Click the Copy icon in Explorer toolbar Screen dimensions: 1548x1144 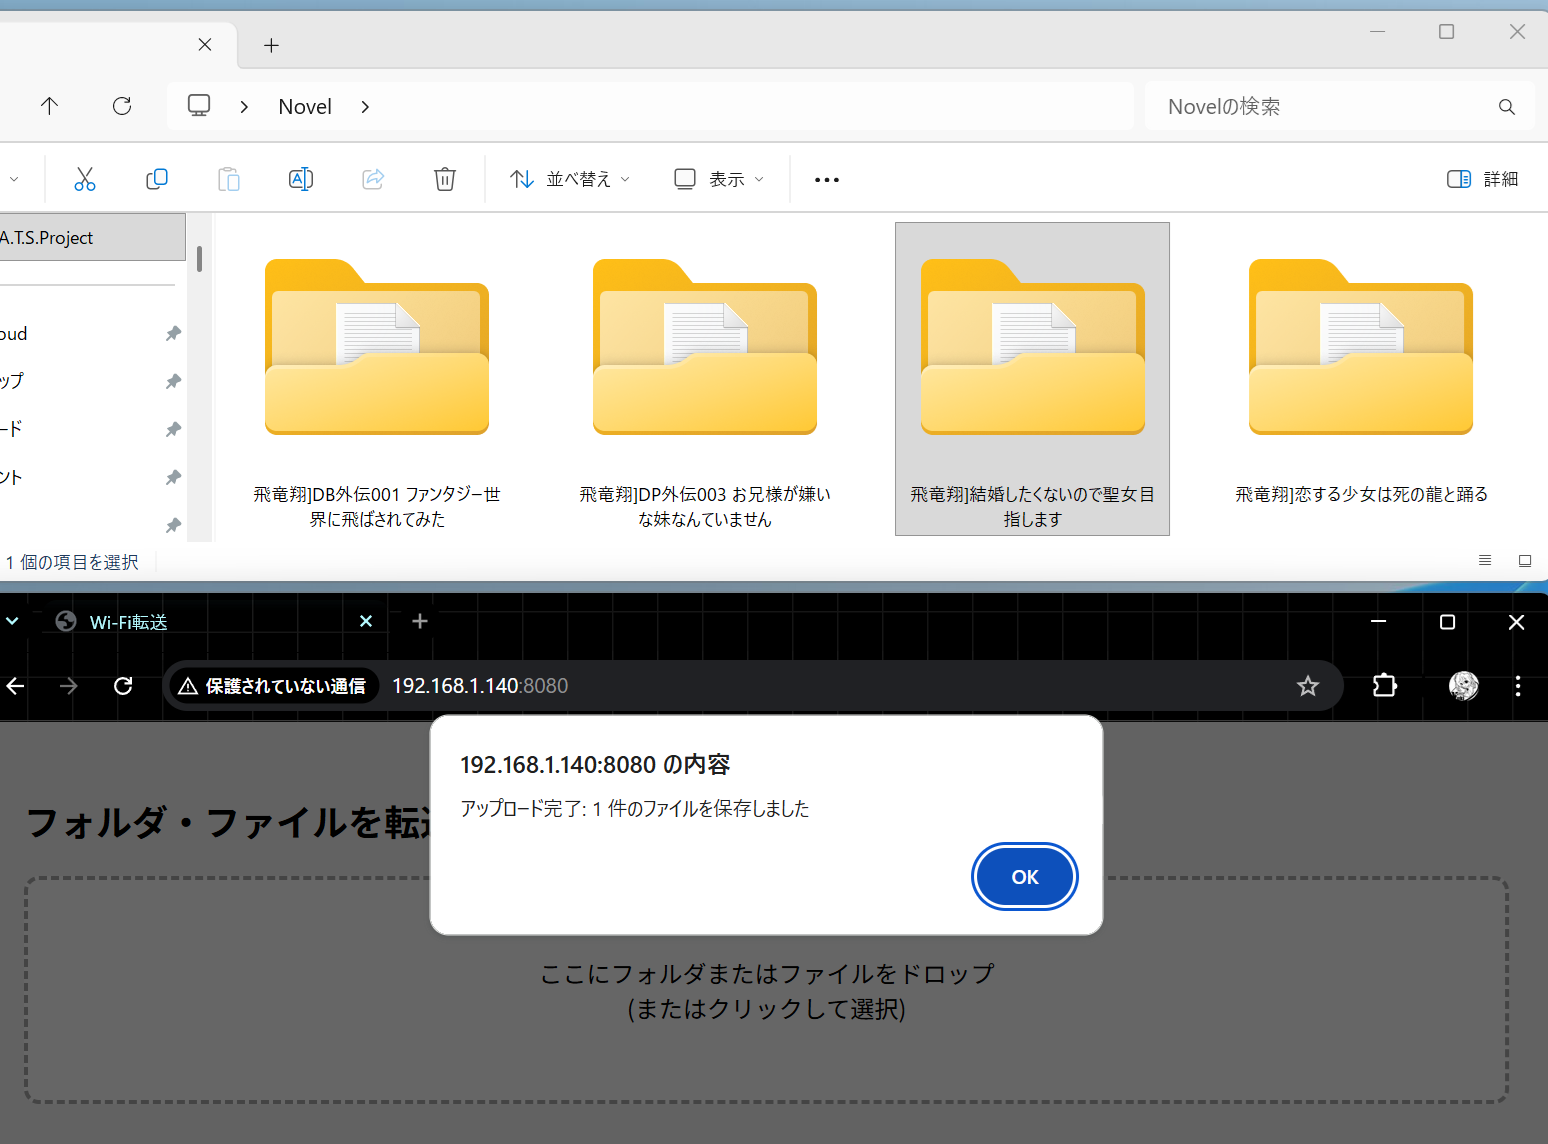click(157, 178)
